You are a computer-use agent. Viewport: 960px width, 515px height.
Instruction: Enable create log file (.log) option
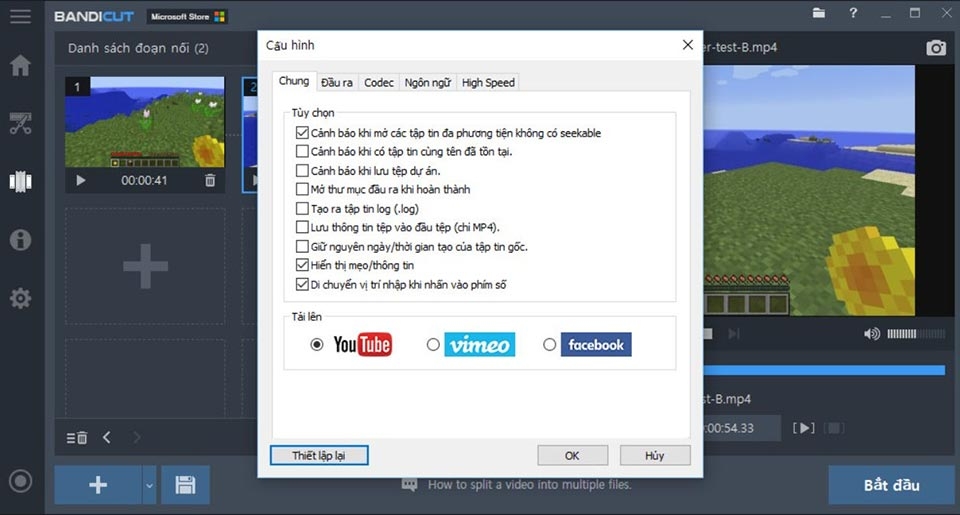pyautogui.click(x=302, y=208)
